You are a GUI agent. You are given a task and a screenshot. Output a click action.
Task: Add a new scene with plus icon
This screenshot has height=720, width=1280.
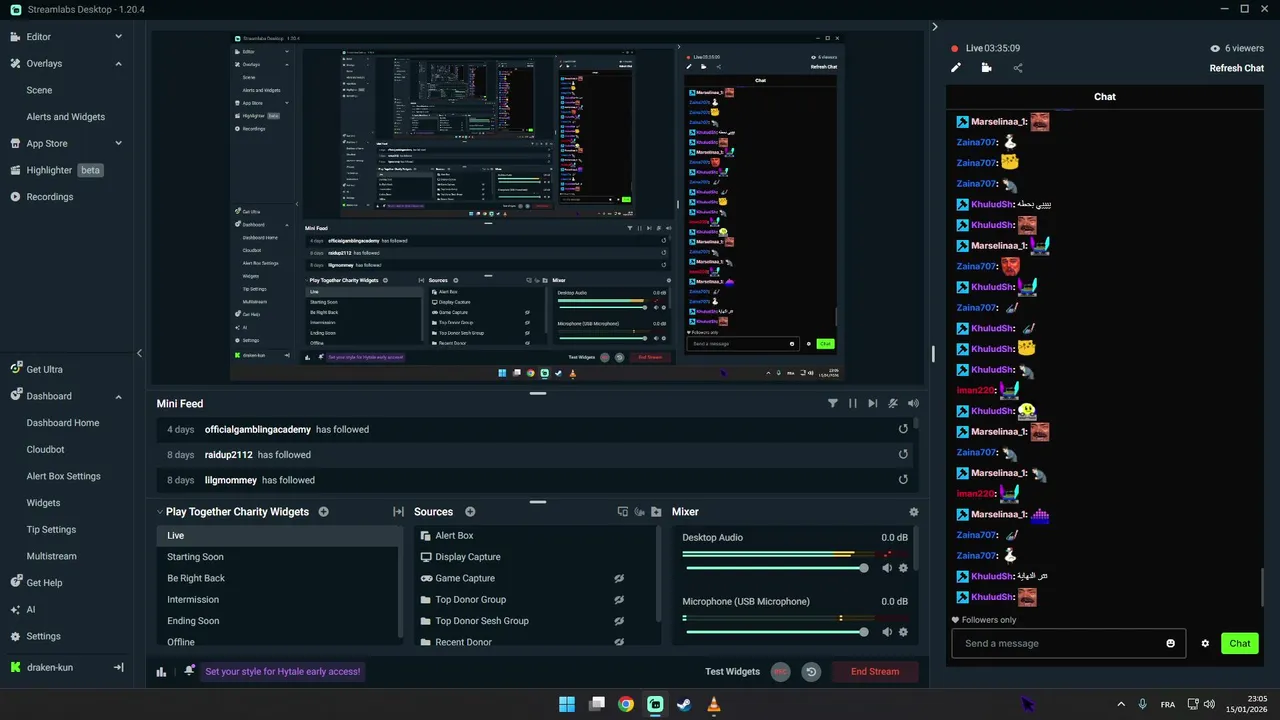[x=323, y=511]
